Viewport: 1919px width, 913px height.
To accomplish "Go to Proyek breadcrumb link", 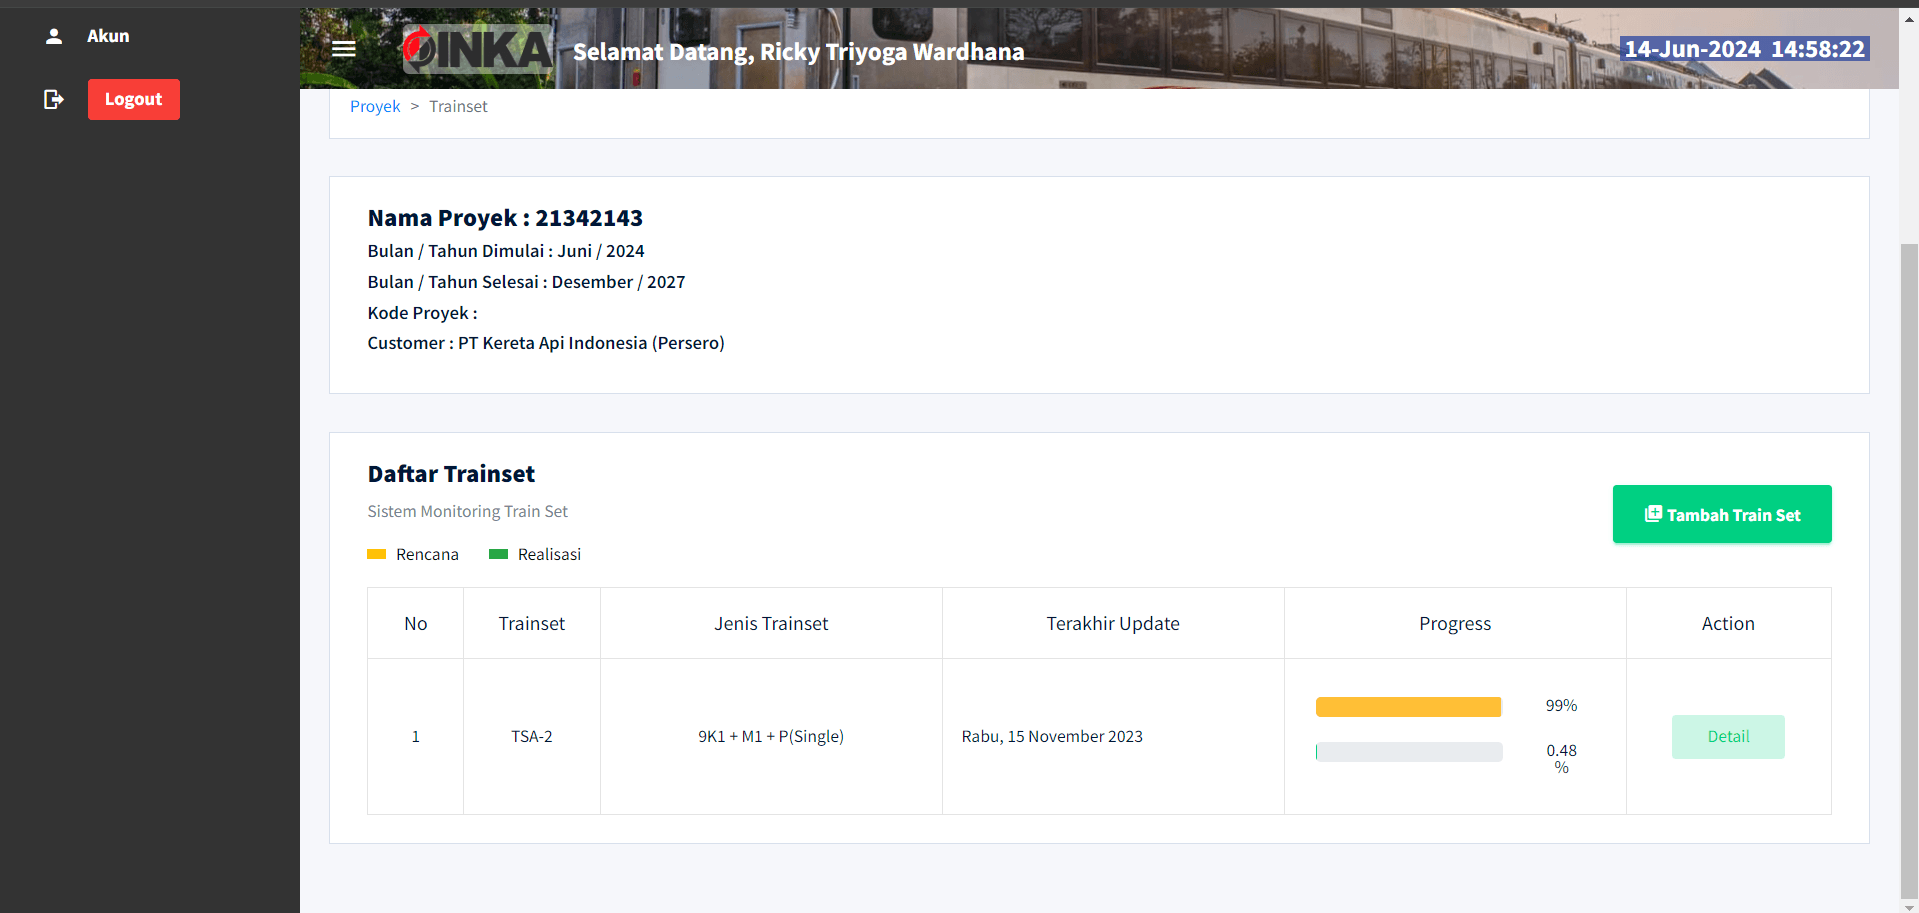I will [375, 106].
